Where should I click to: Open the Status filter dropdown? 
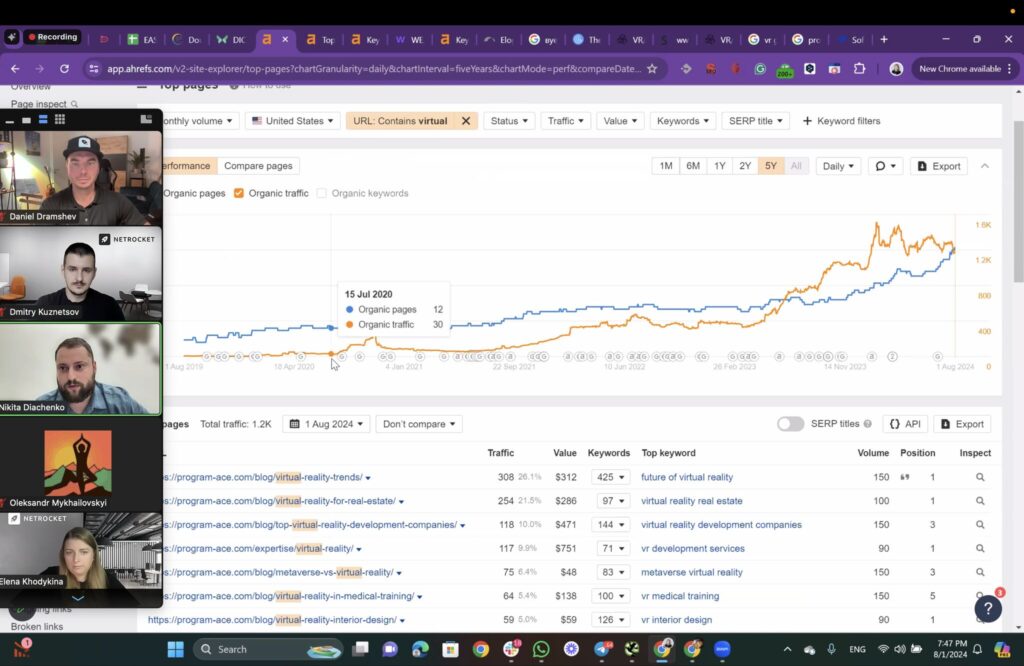click(x=509, y=120)
